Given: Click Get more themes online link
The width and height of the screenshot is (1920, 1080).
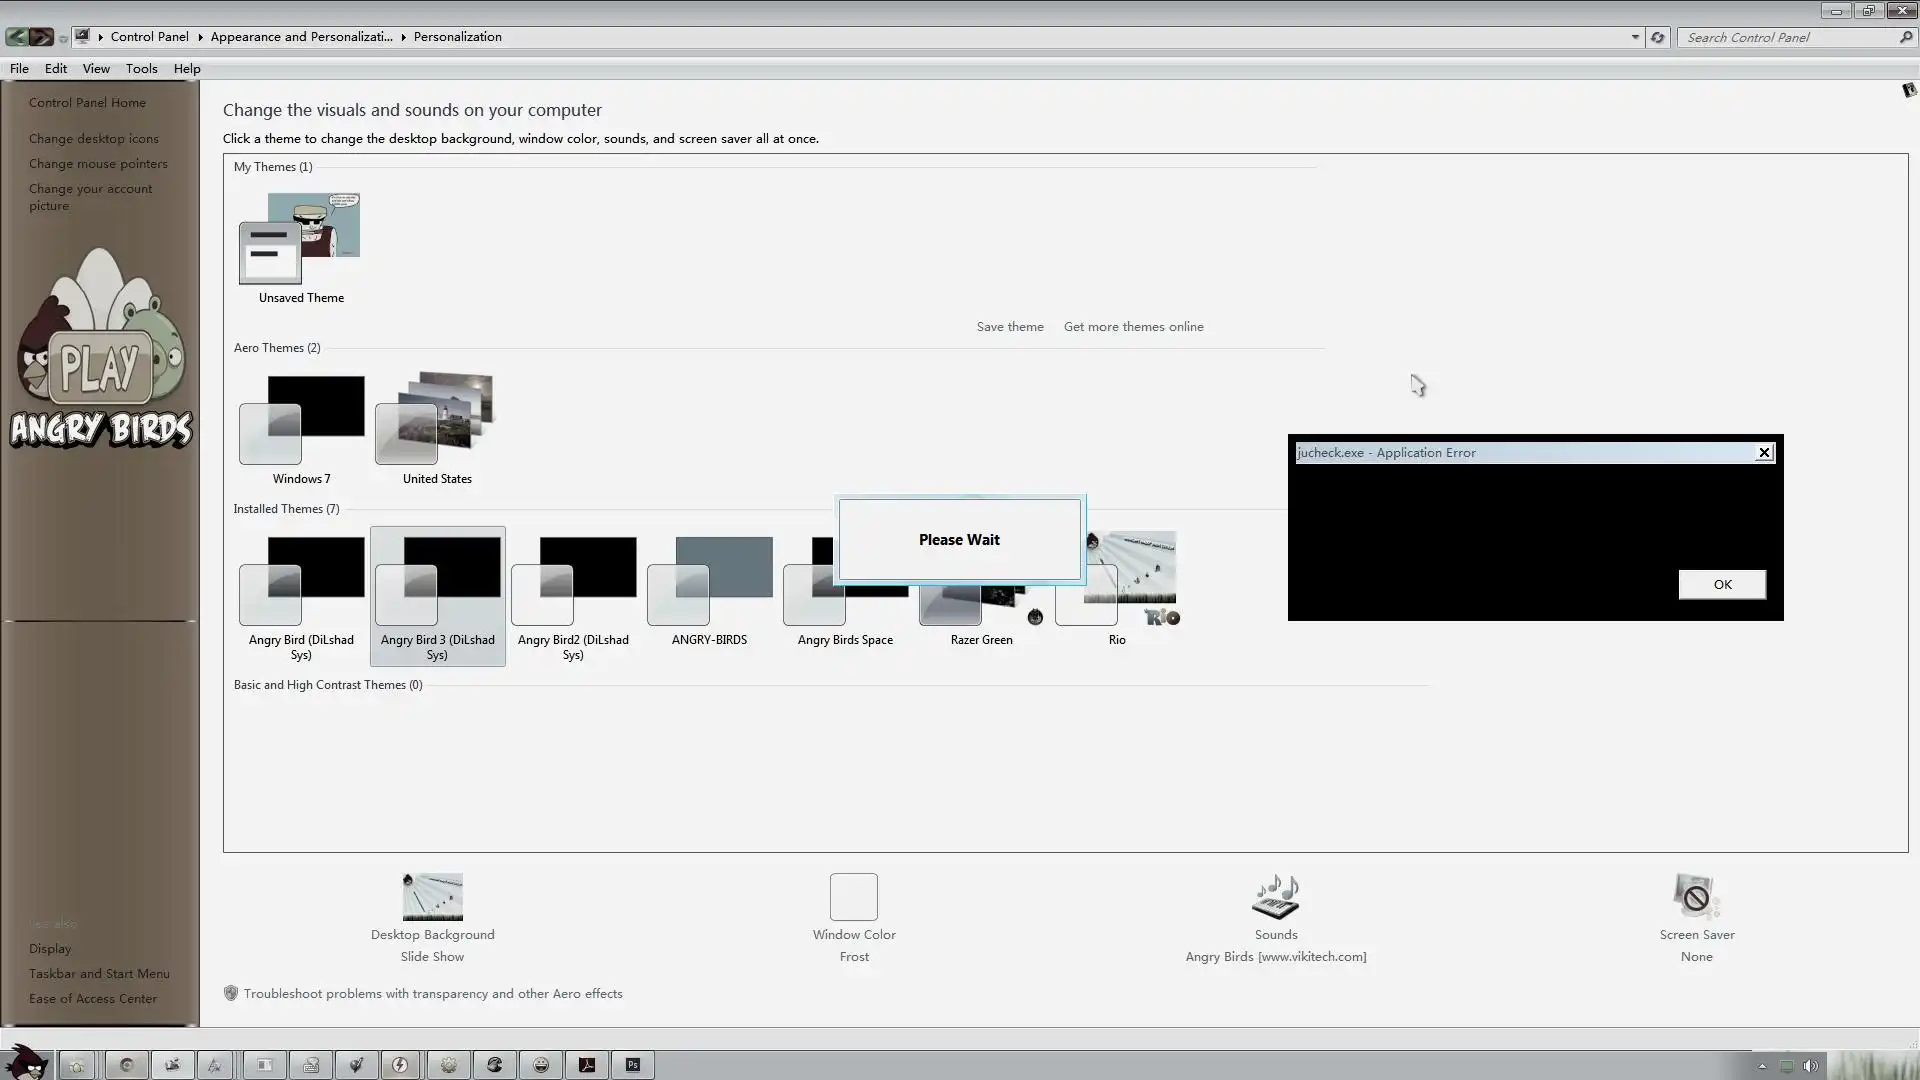Looking at the screenshot, I should [1133, 327].
